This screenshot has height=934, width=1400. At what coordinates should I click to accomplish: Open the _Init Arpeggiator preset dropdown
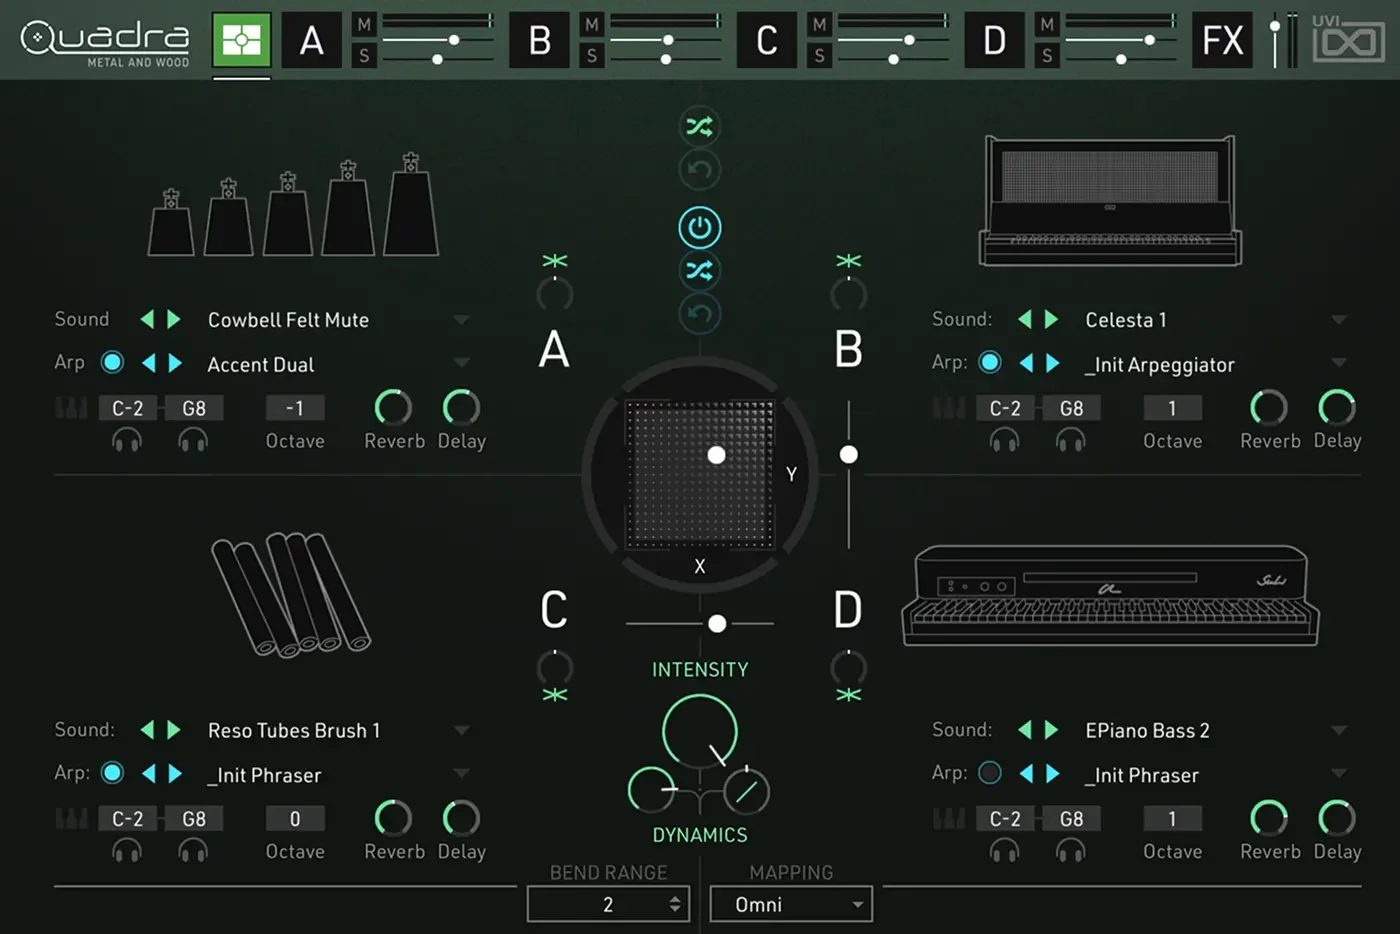point(1339,363)
